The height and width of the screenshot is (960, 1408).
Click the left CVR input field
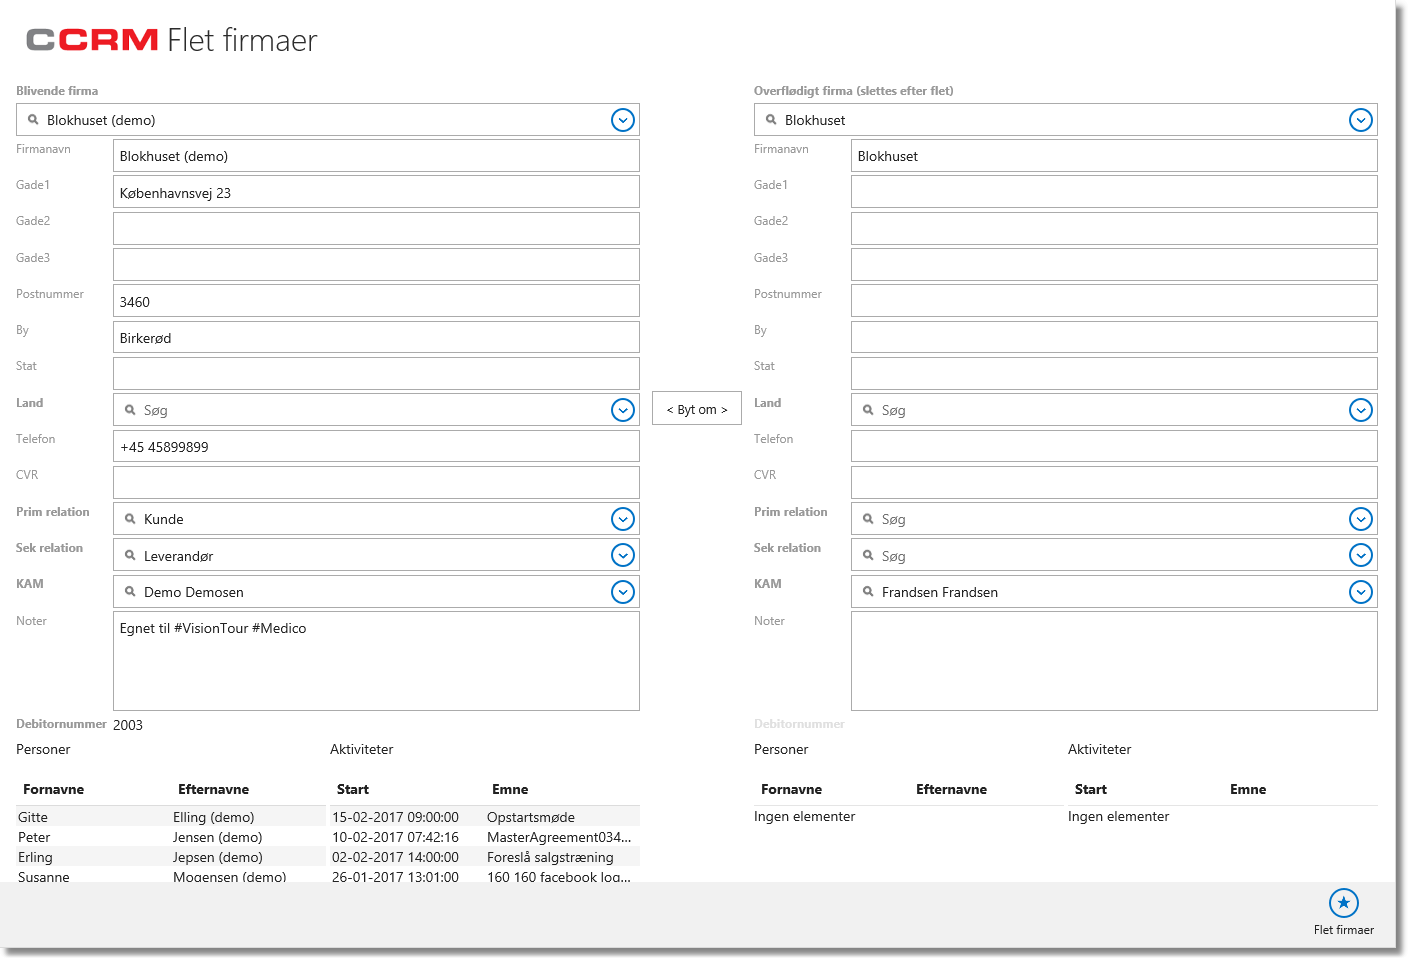pyautogui.click(x=376, y=482)
